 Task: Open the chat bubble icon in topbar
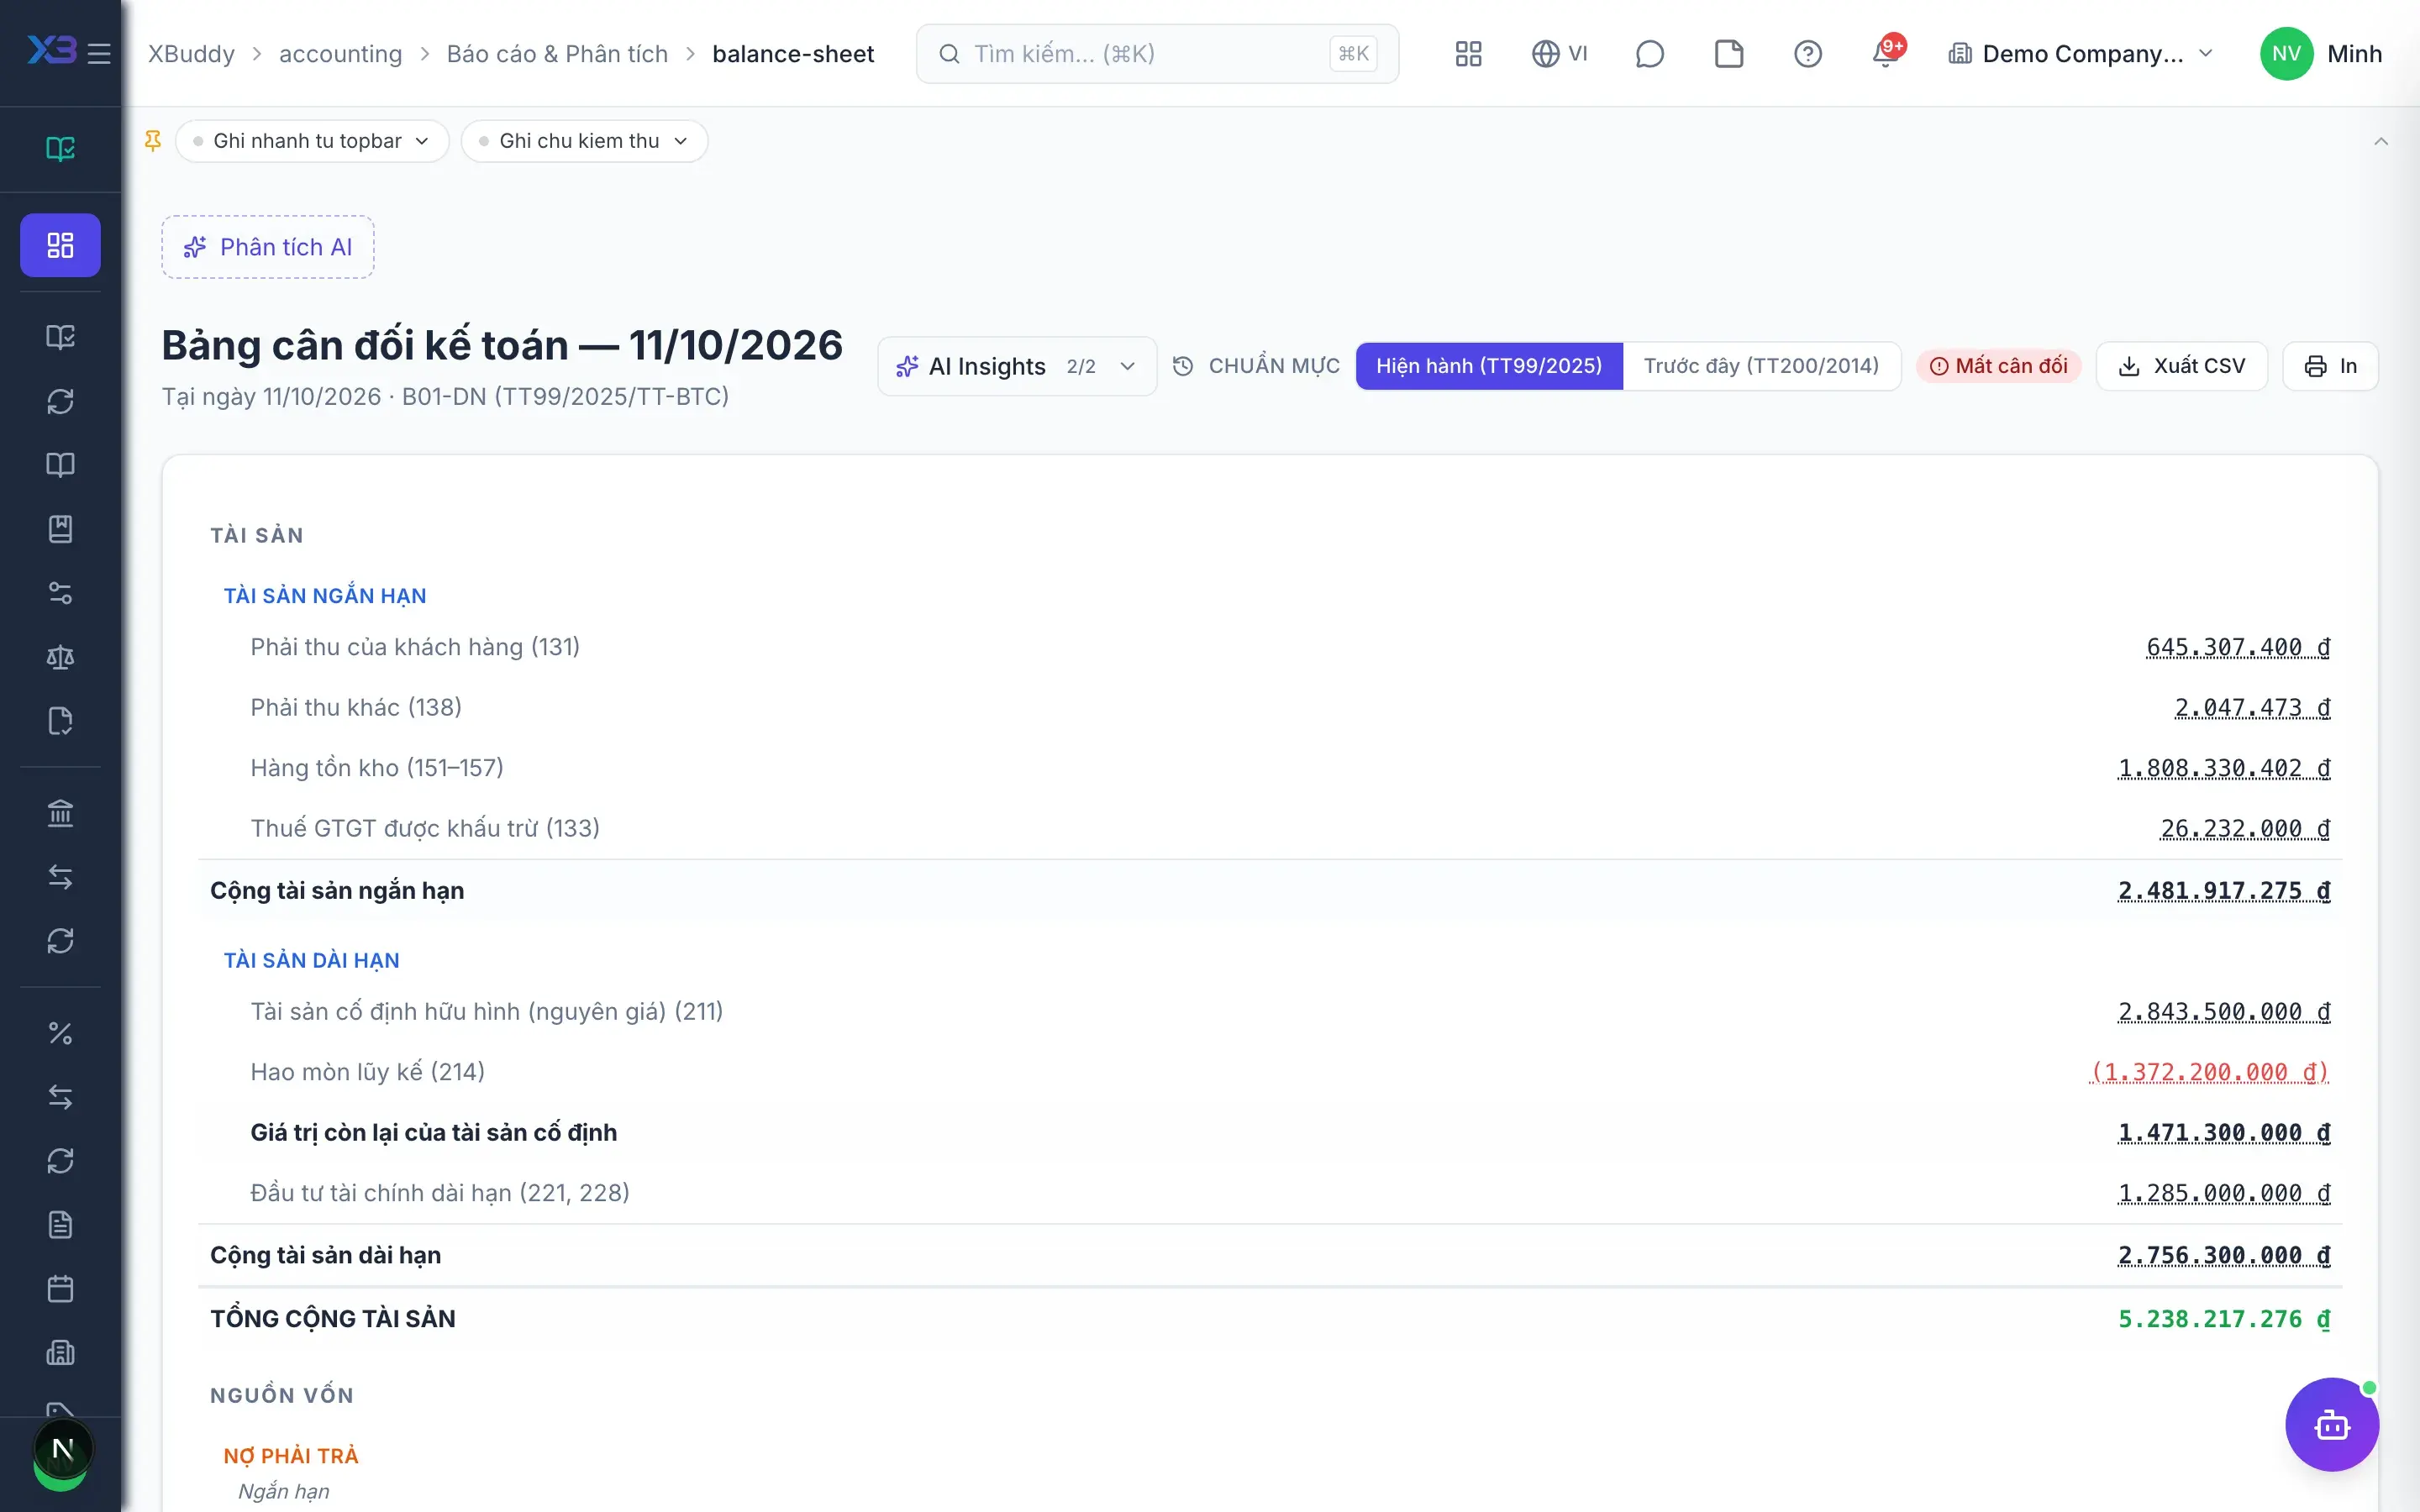[1649, 53]
